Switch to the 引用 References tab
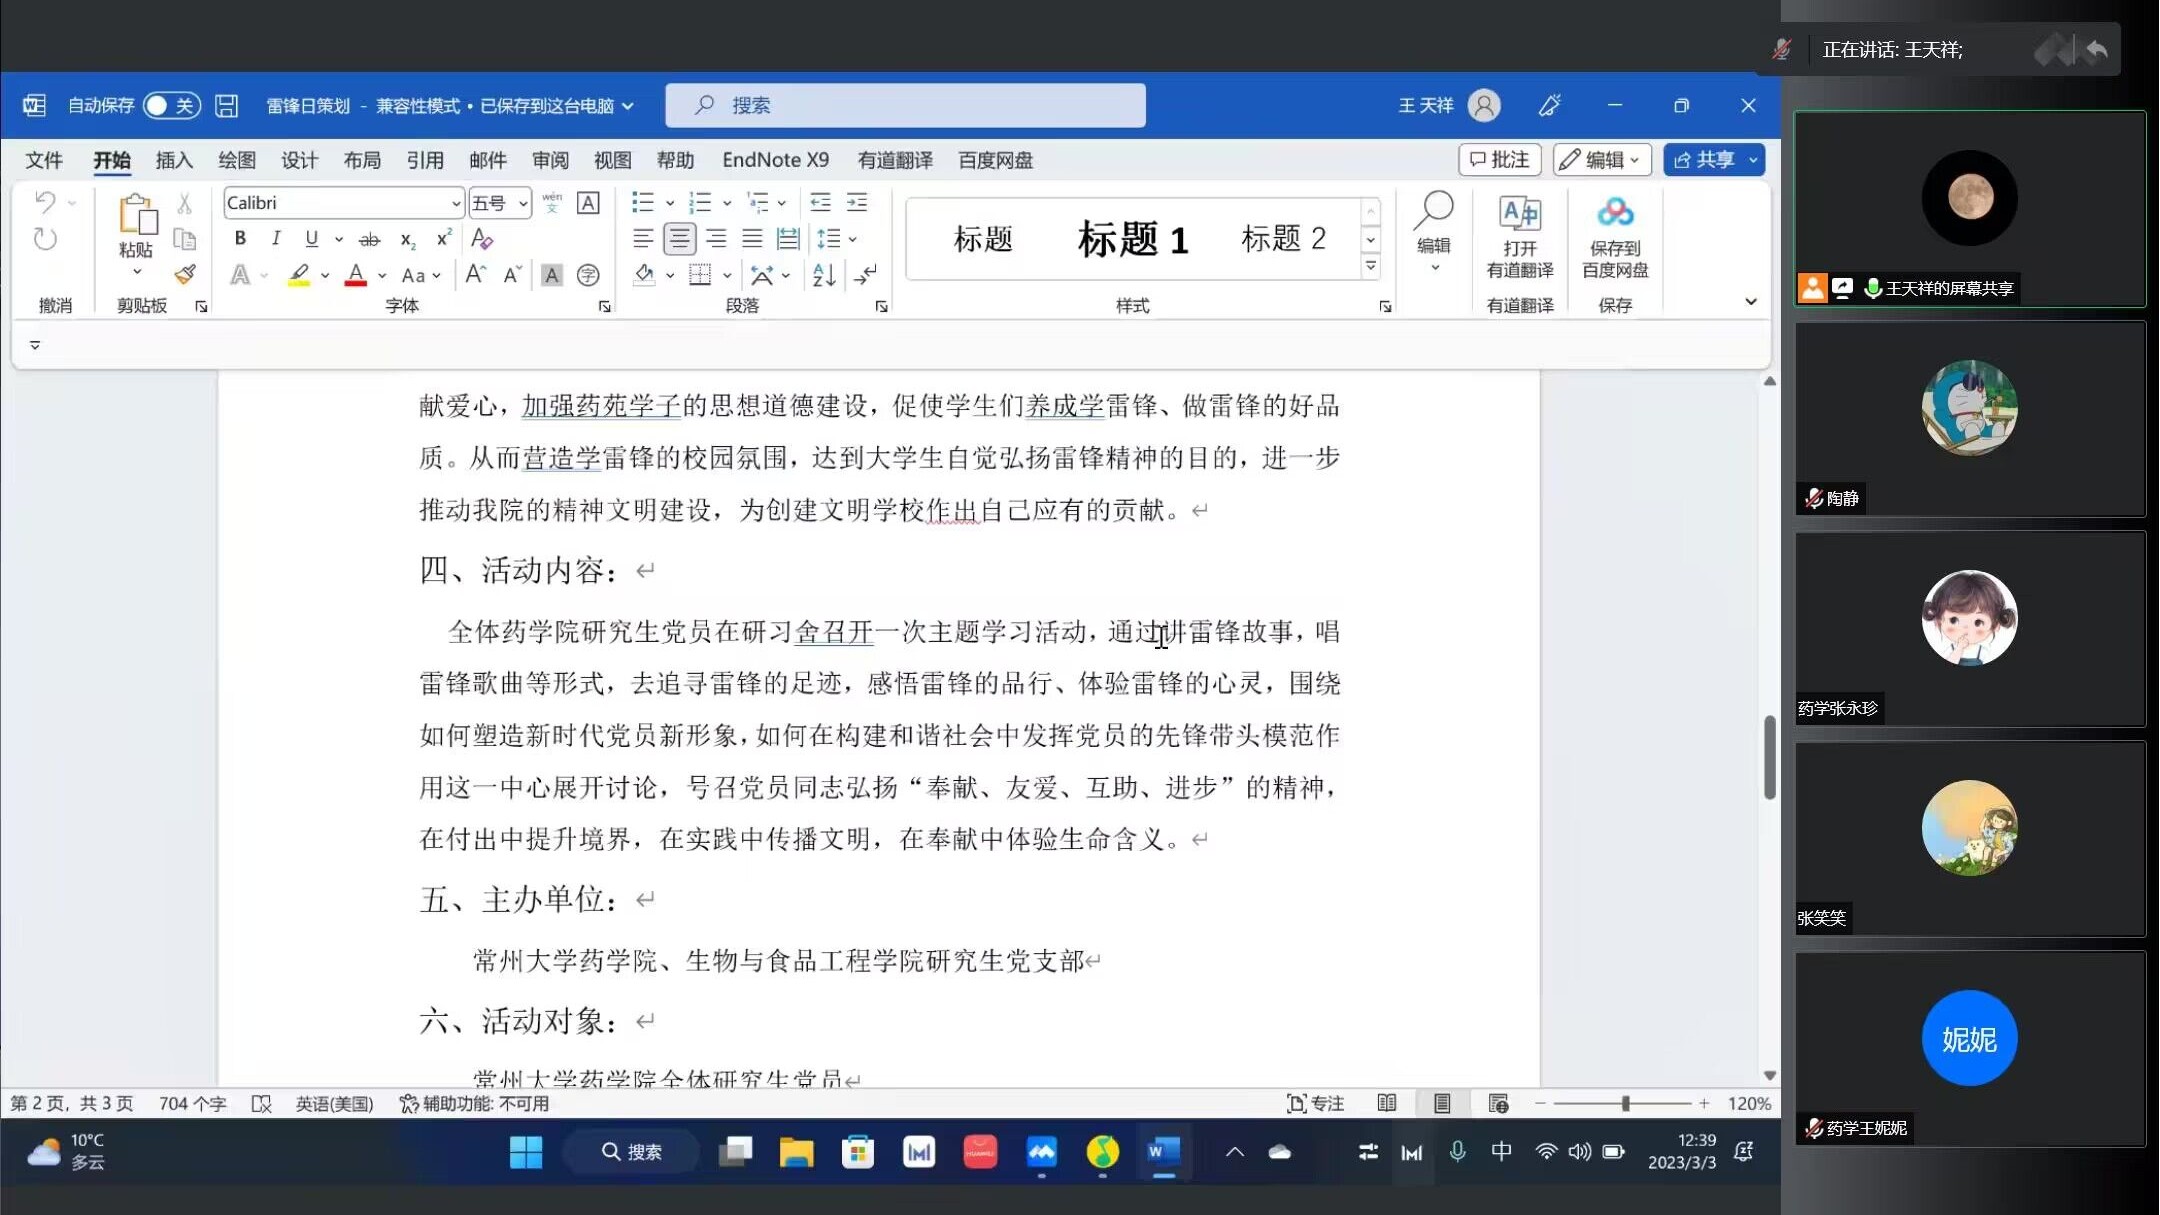 point(424,160)
